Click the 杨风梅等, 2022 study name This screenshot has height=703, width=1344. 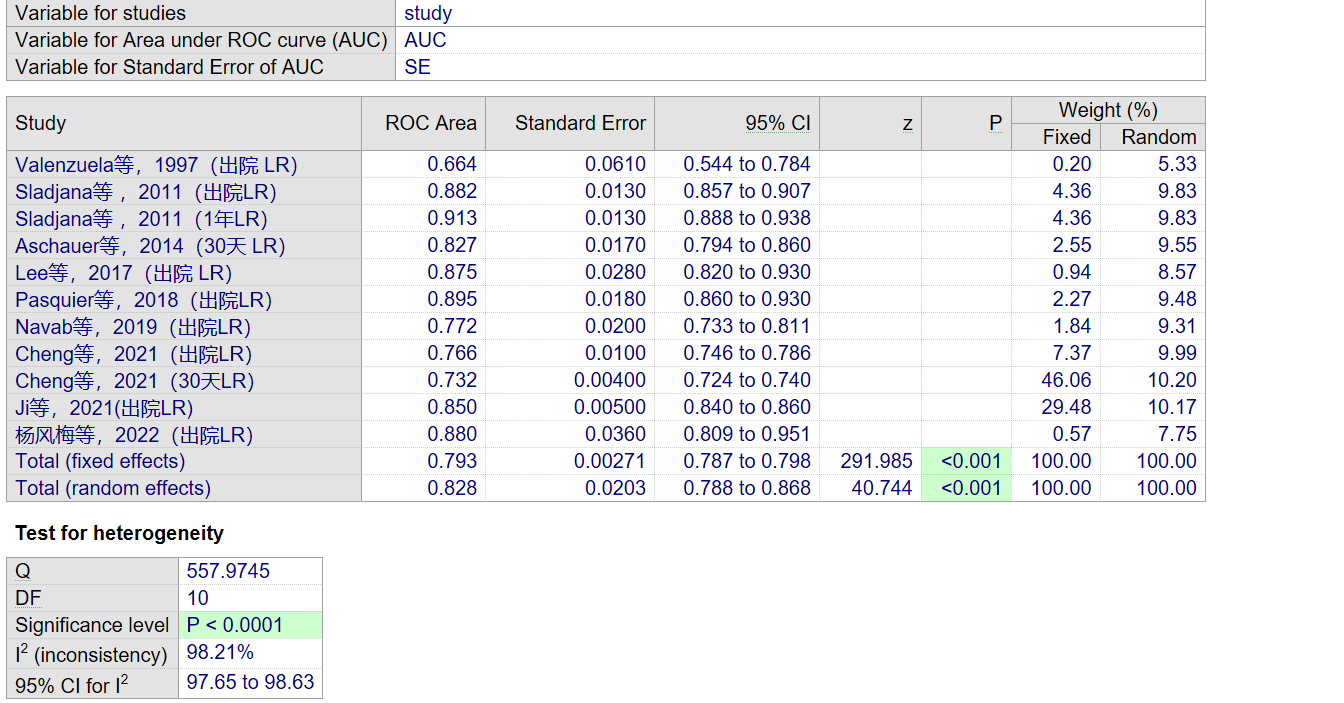(x=134, y=434)
